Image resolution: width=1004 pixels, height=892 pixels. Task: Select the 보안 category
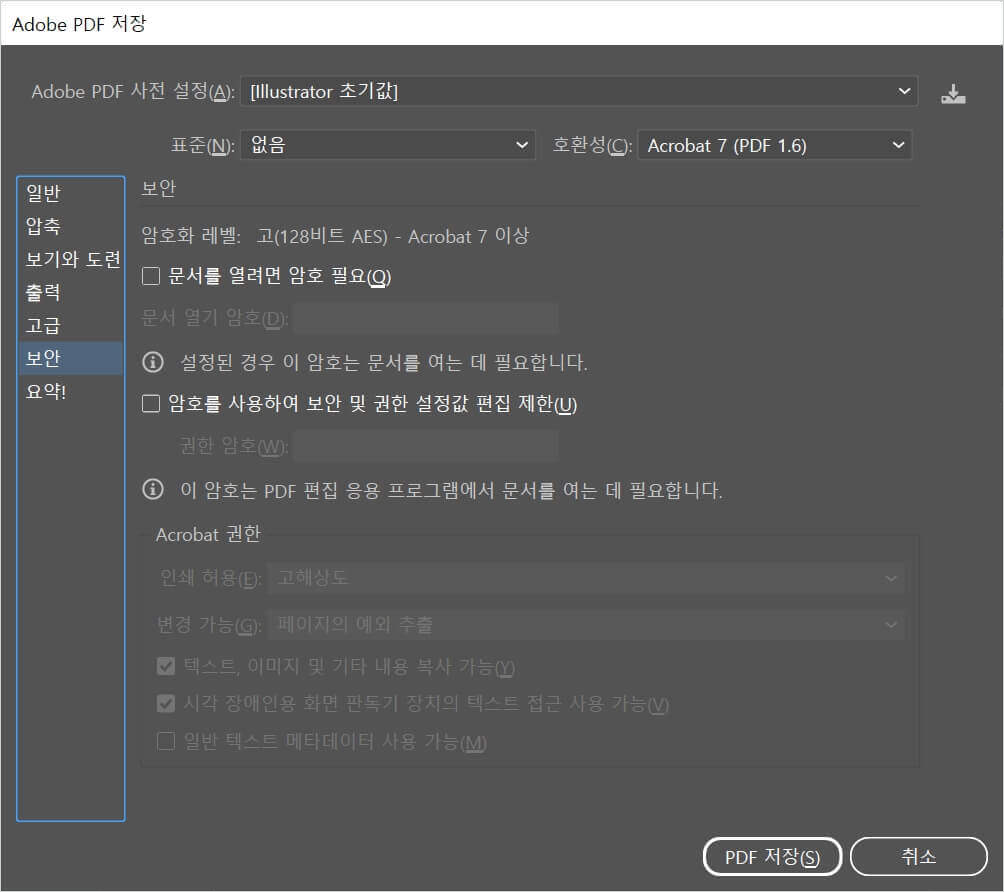[70, 358]
